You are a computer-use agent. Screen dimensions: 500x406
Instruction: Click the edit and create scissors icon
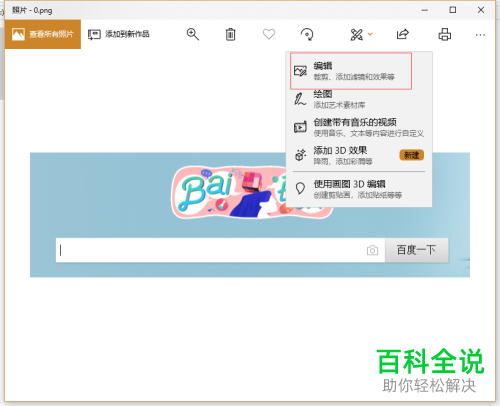tap(356, 34)
